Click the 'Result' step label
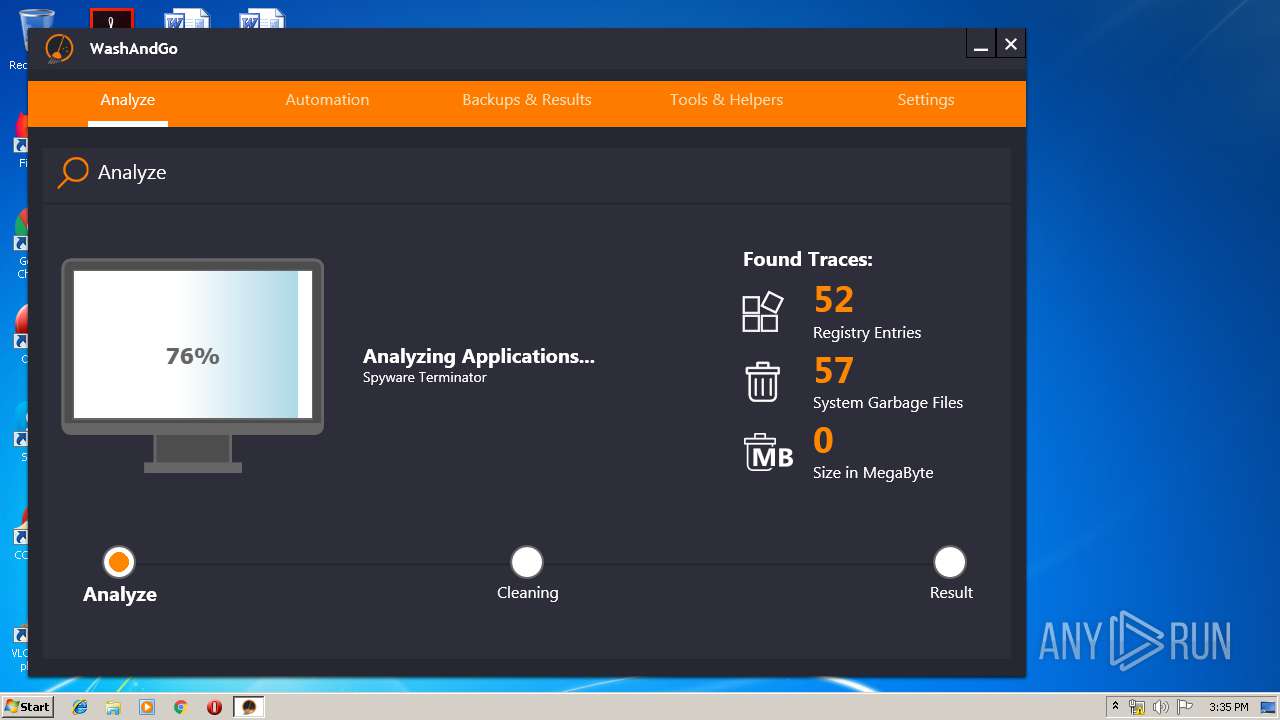Image resolution: width=1280 pixels, height=720 pixels. click(951, 593)
